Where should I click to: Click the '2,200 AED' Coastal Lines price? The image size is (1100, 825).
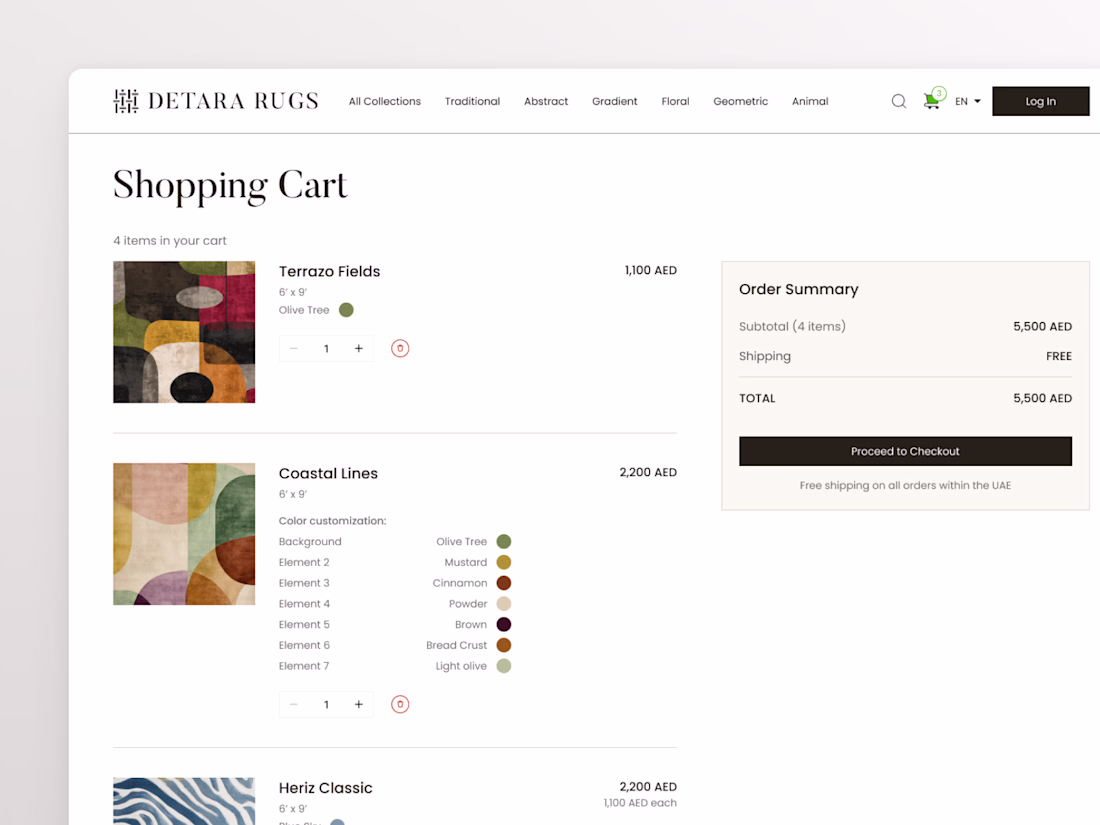[x=648, y=472]
